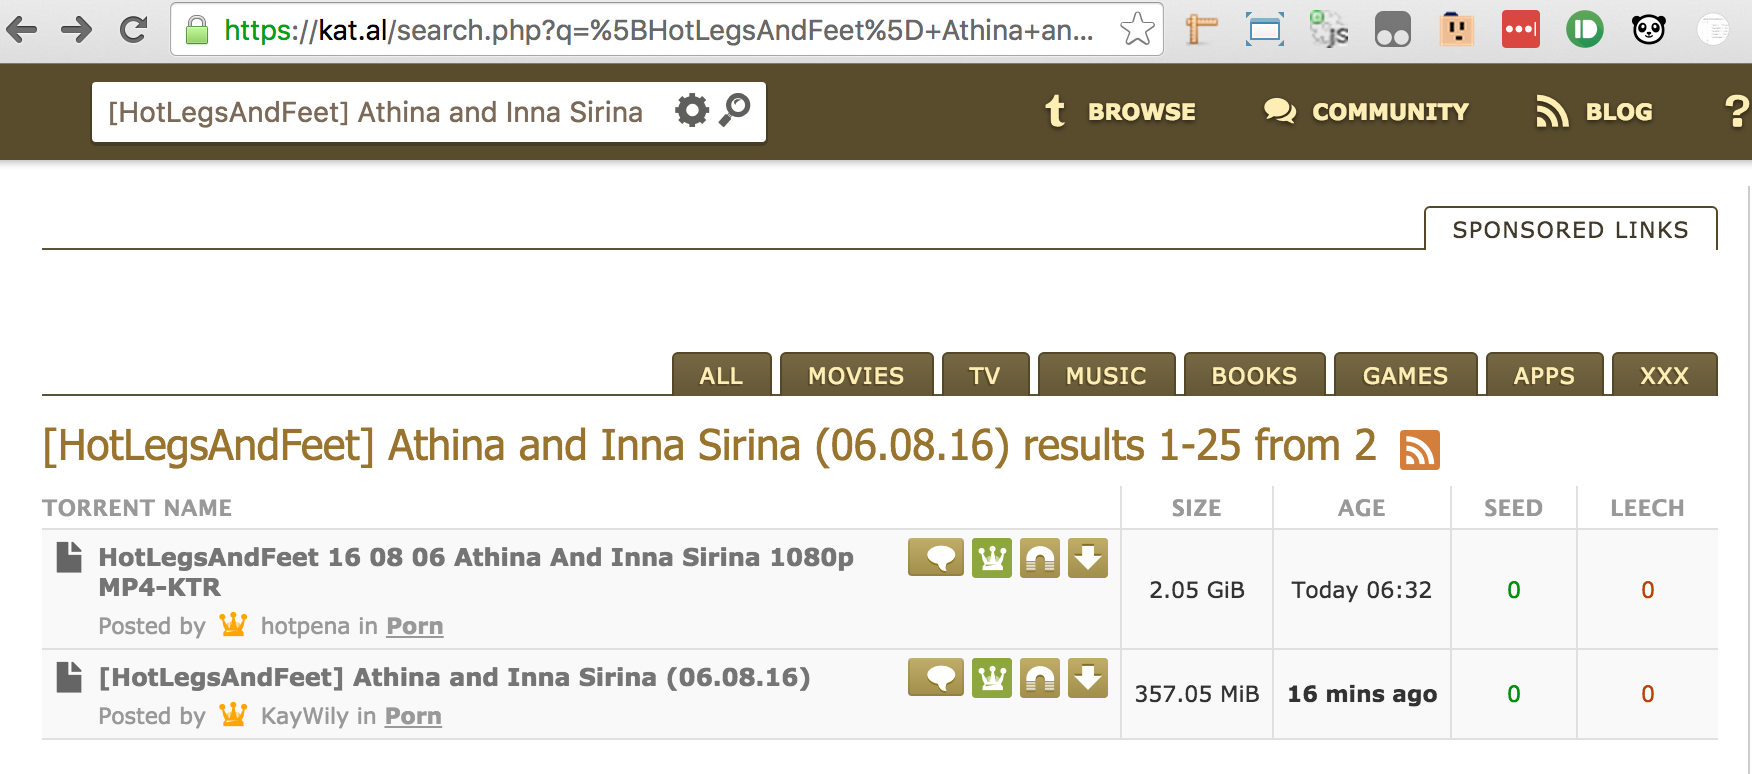Screen dimensions: 1752x774
Task: Select the APPS category tab
Action: pyautogui.click(x=1544, y=375)
